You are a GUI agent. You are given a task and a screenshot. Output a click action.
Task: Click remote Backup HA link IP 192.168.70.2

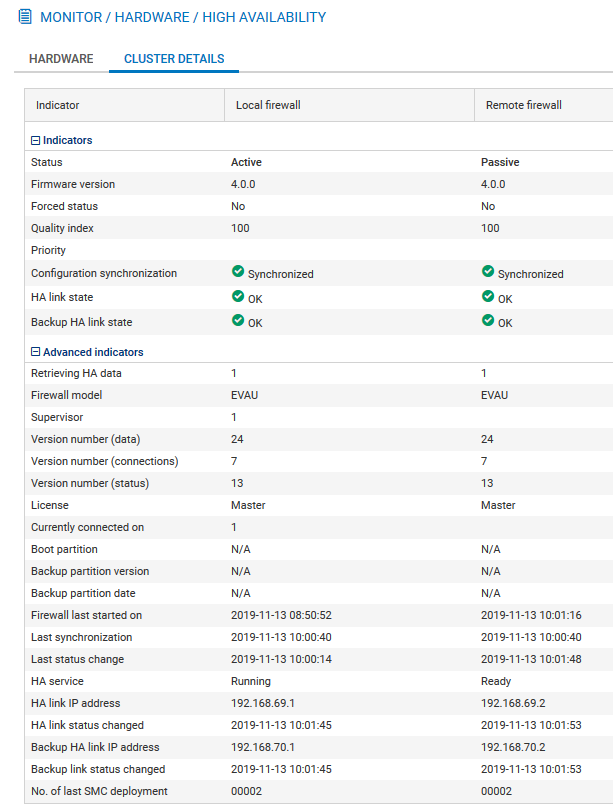click(513, 747)
